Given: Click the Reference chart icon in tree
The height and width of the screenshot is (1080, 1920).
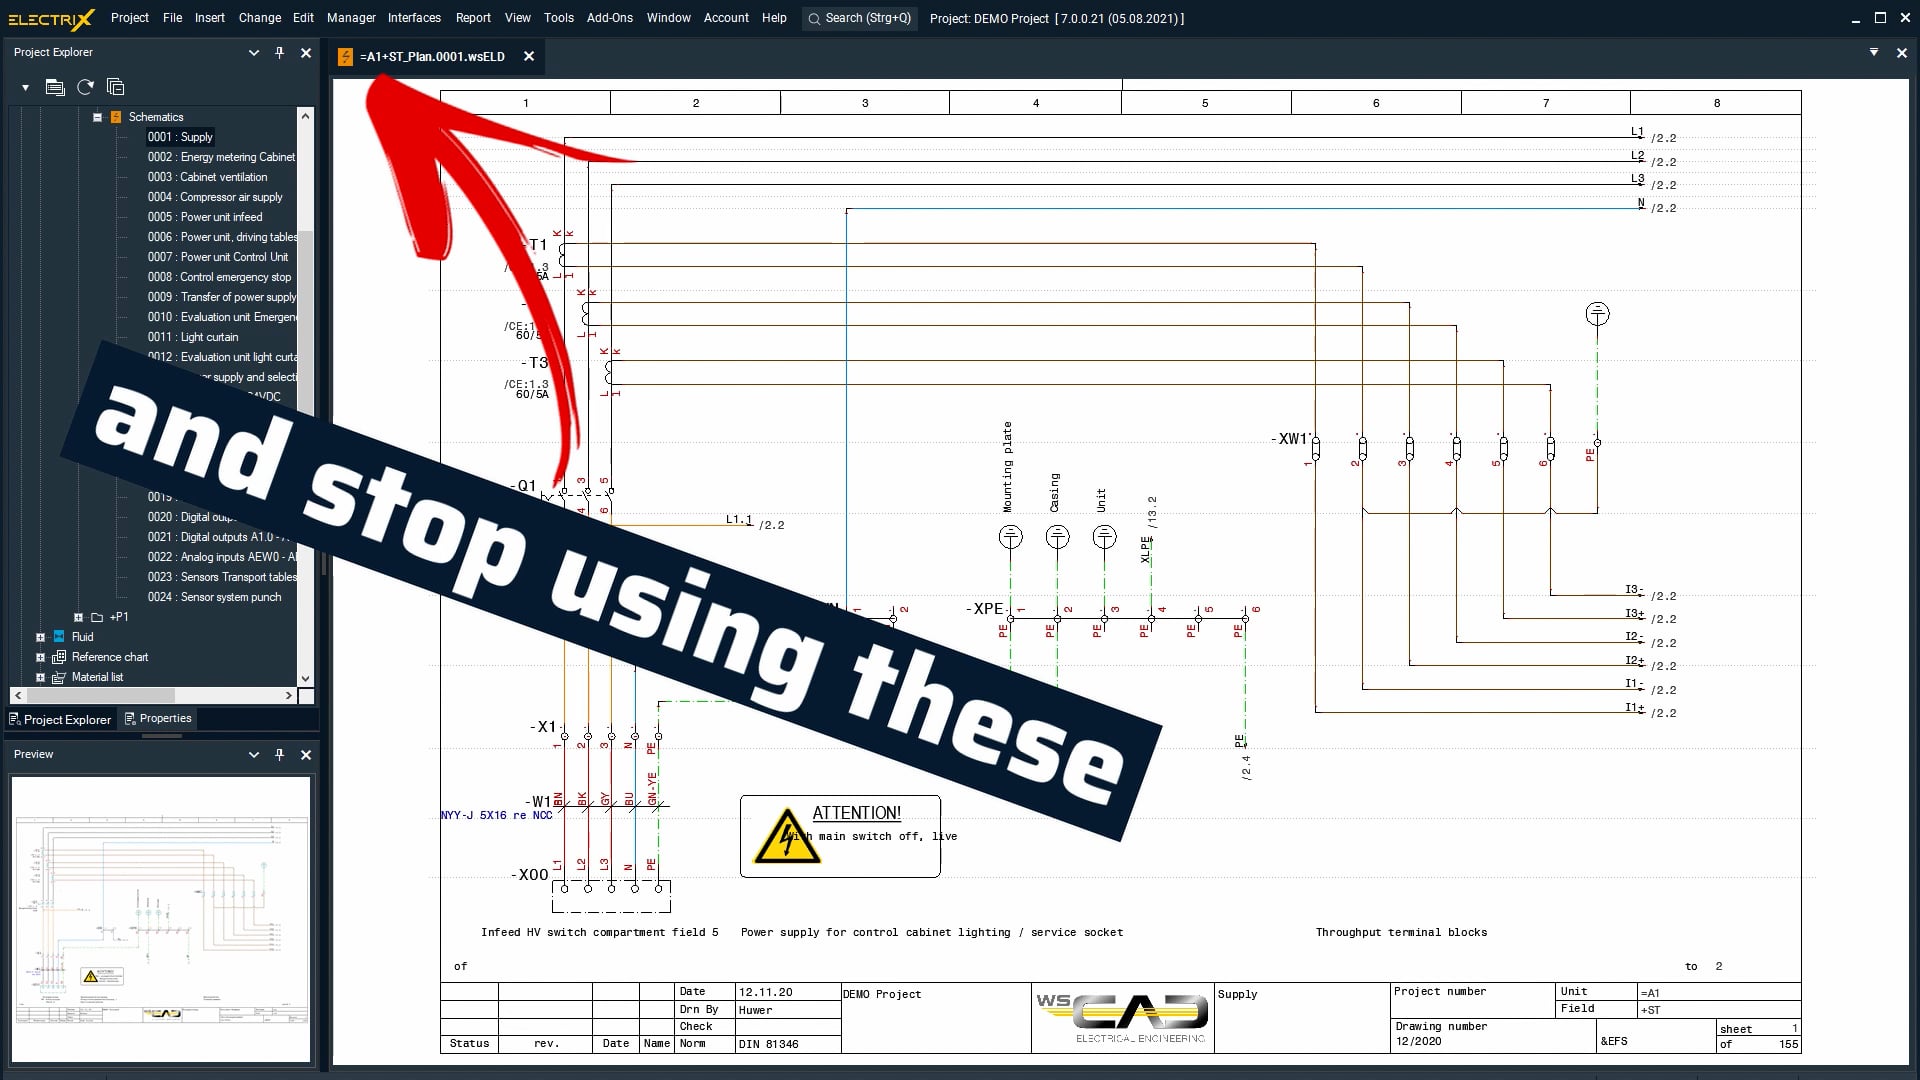Looking at the screenshot, I should 59,657.
